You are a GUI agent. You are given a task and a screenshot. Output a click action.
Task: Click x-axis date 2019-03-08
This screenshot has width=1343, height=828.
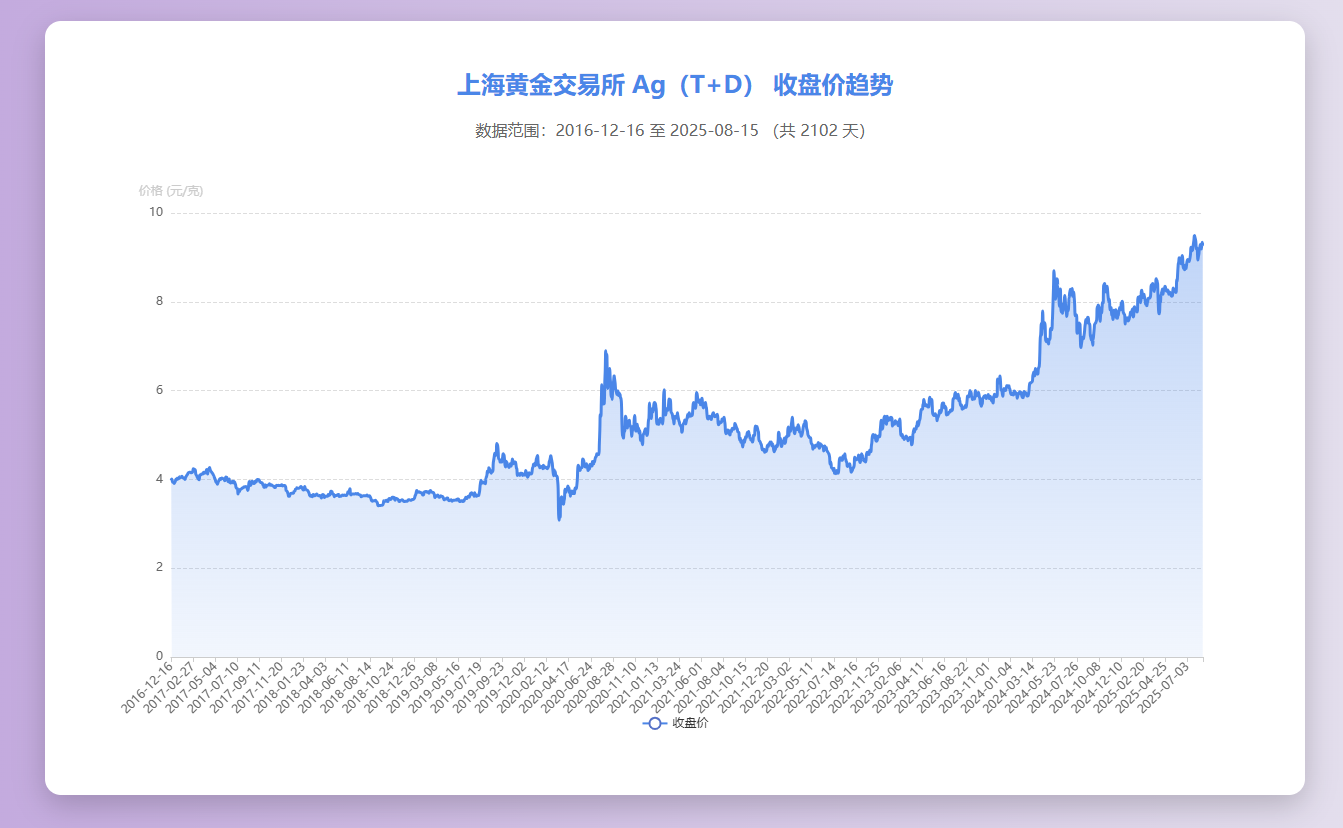click(x=412, y=687)
